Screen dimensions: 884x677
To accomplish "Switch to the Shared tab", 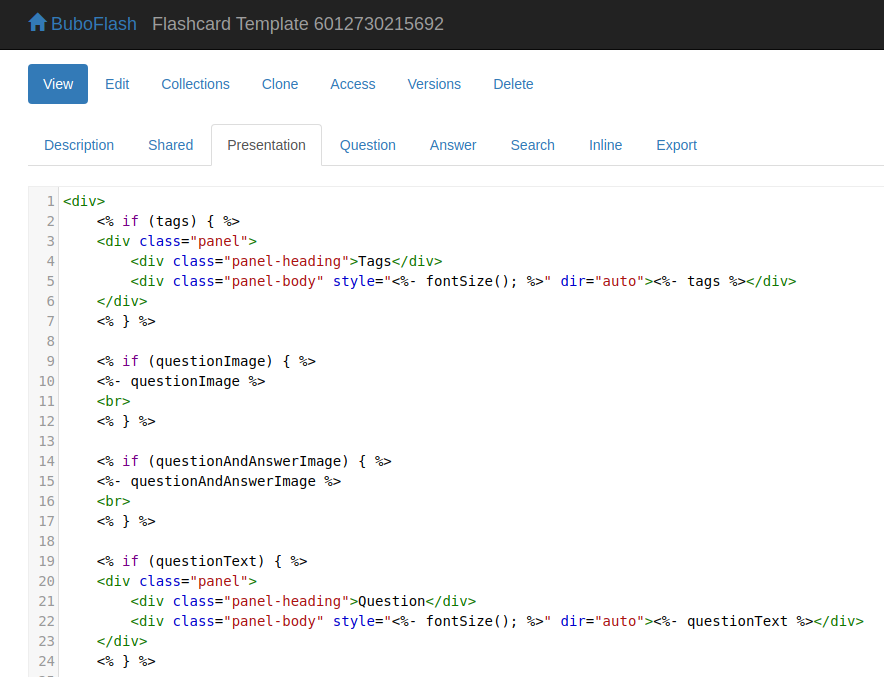I will point(170,145).
